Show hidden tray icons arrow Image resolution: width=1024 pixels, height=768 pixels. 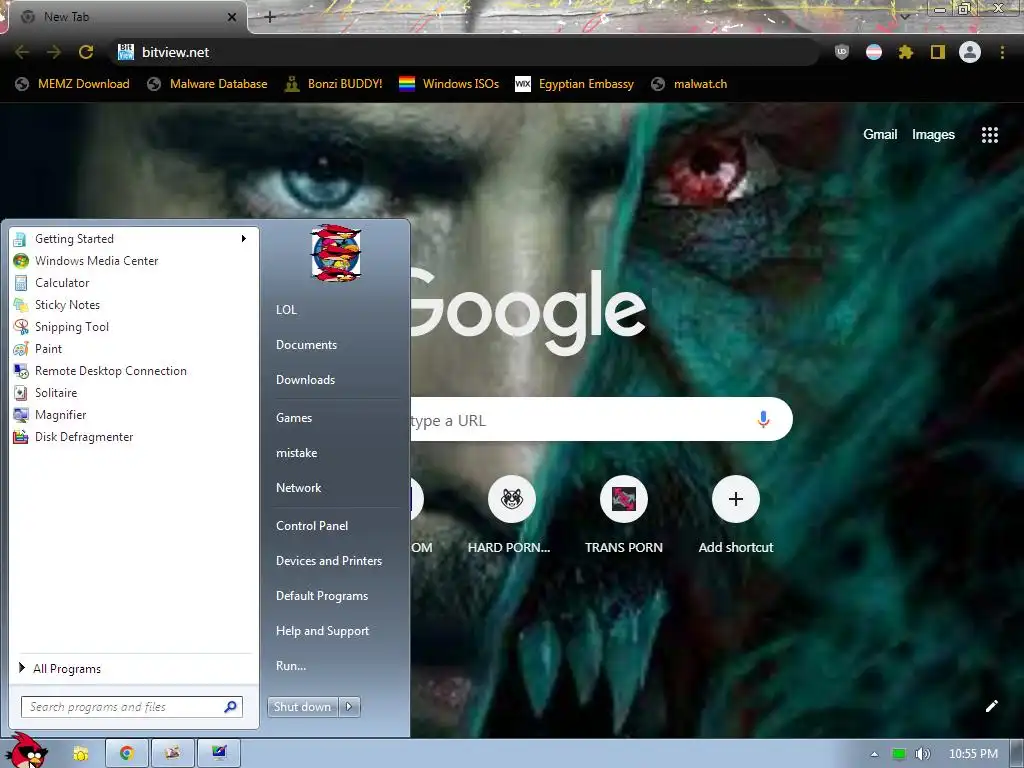point(874,754)
